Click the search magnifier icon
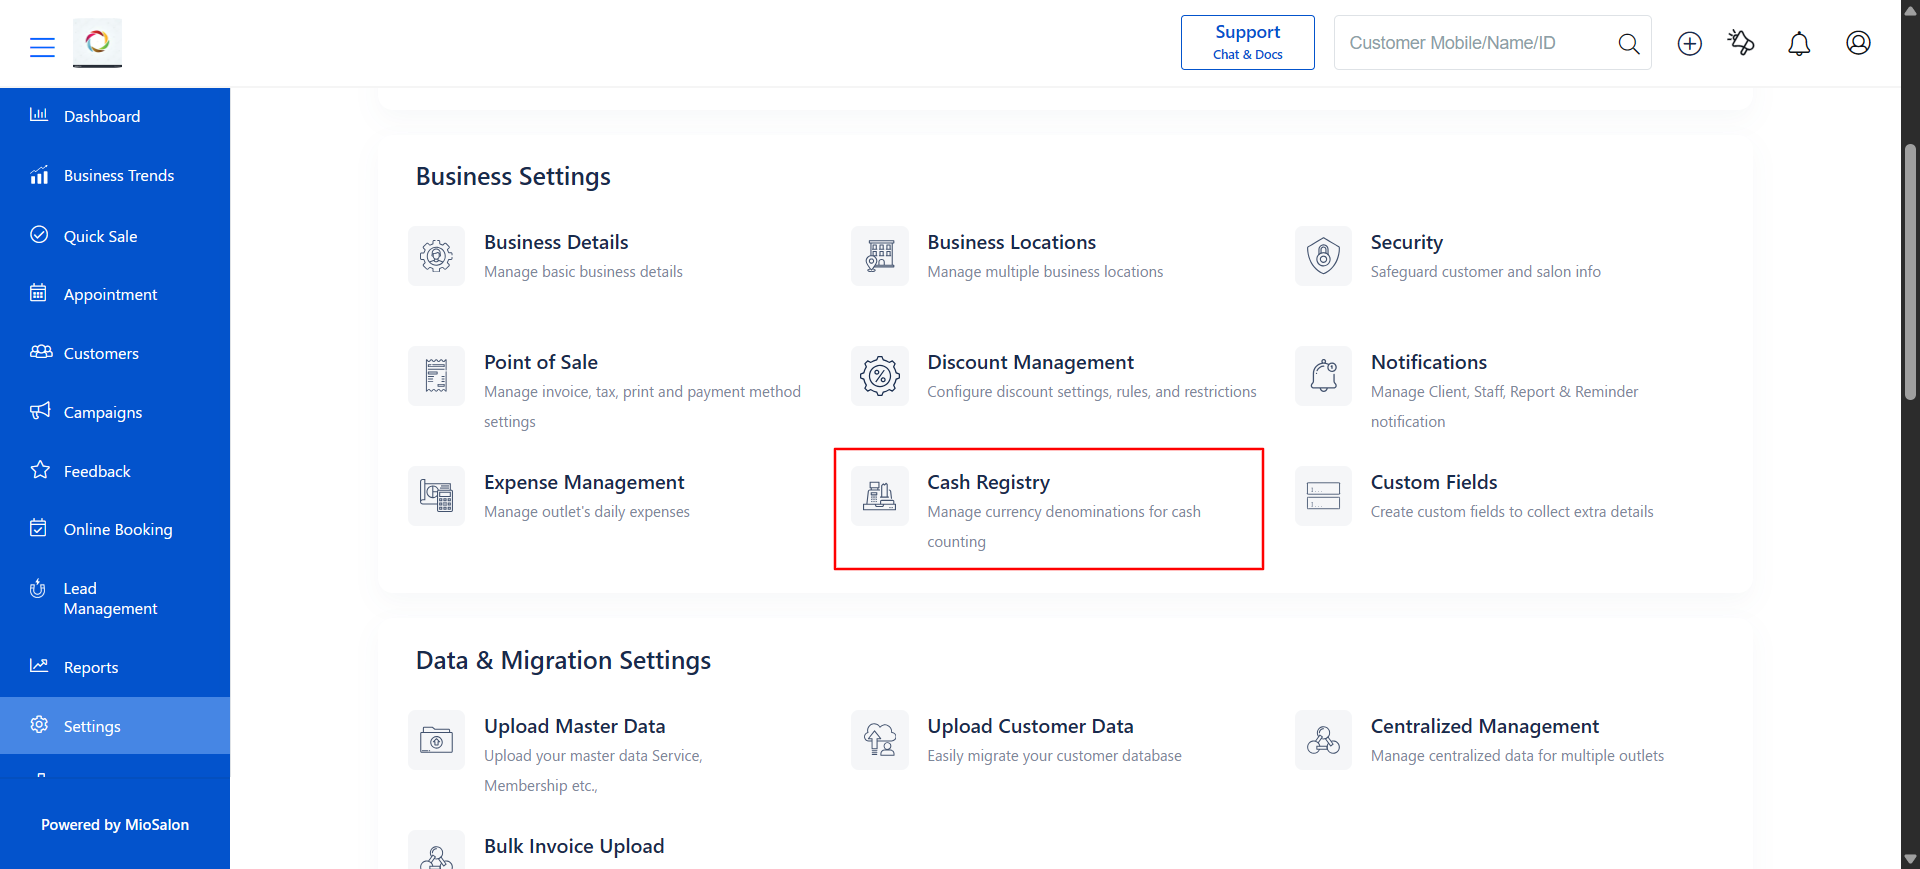 (1628, 43)
